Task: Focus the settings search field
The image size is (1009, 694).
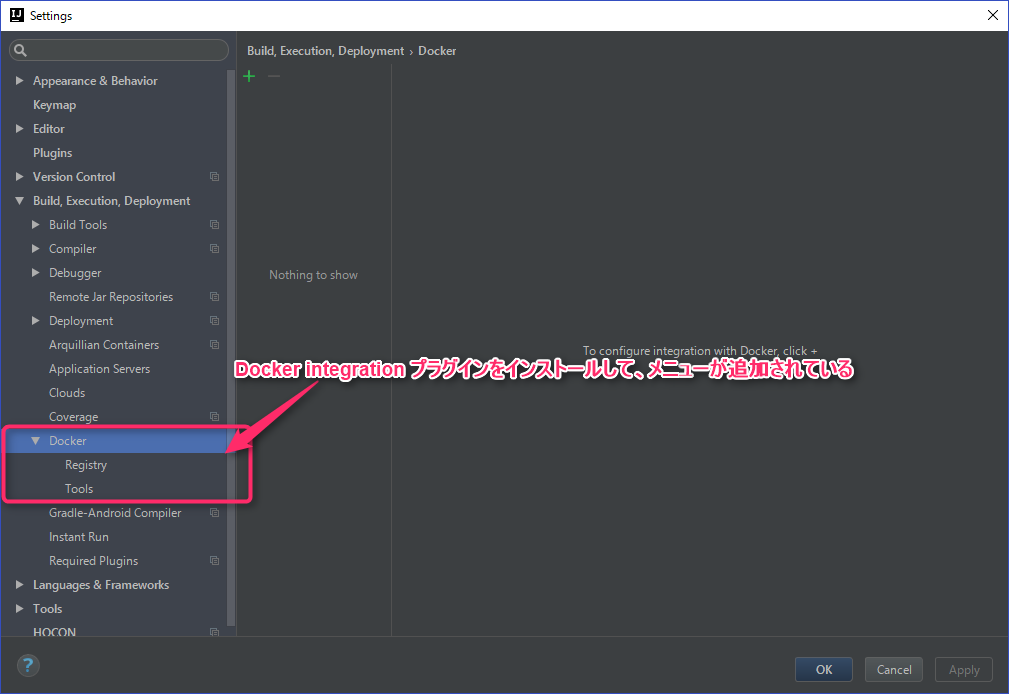Action: (119, 50)
